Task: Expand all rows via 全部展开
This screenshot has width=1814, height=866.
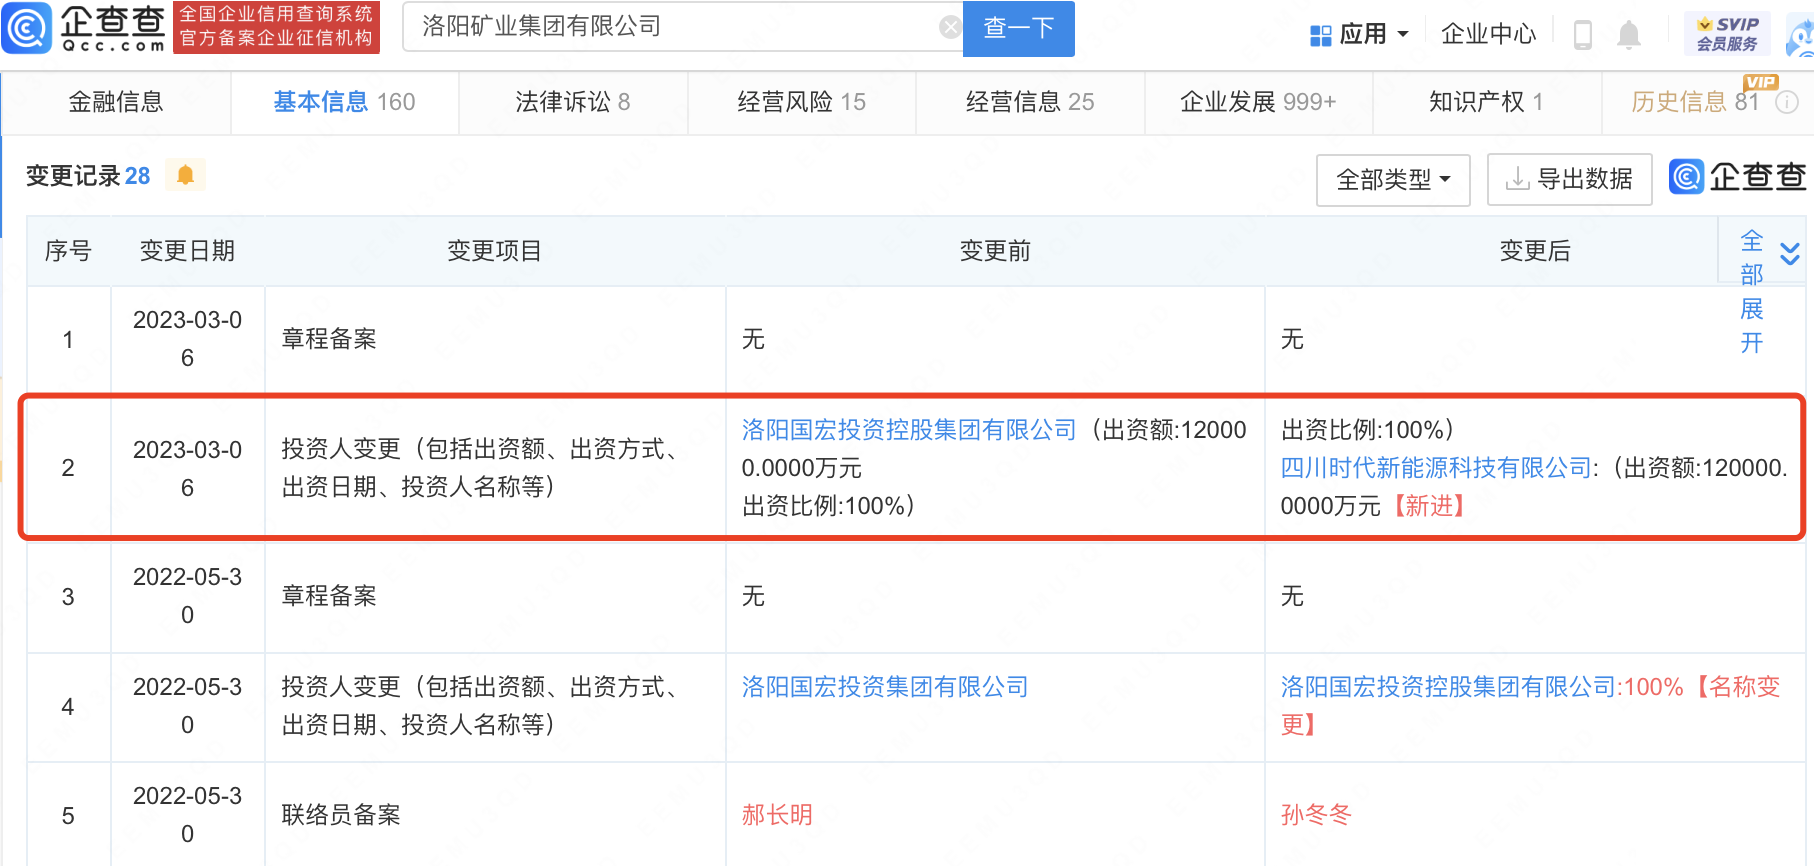Action: 1752,292
